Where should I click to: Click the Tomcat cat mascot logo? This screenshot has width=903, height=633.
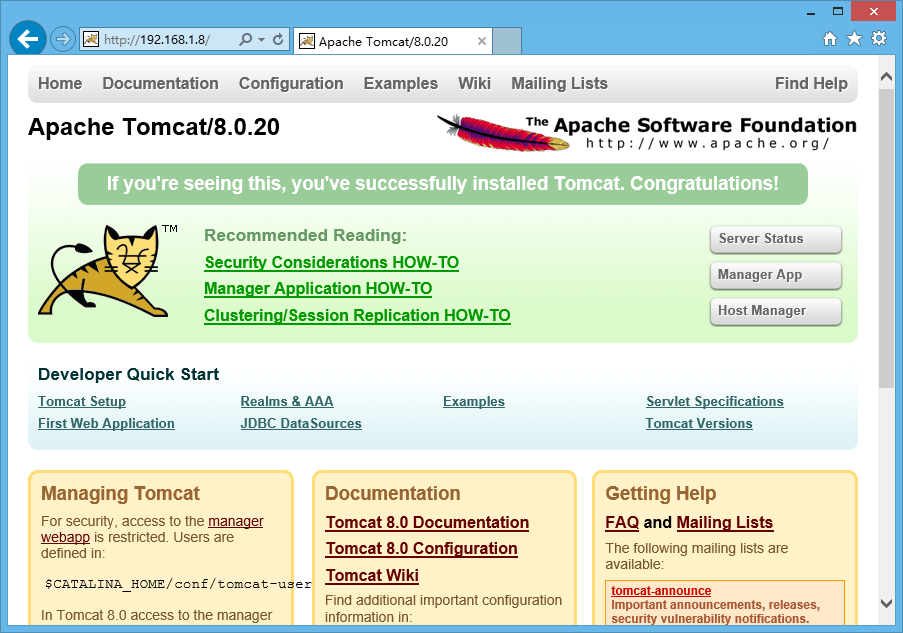pos(105,270)
